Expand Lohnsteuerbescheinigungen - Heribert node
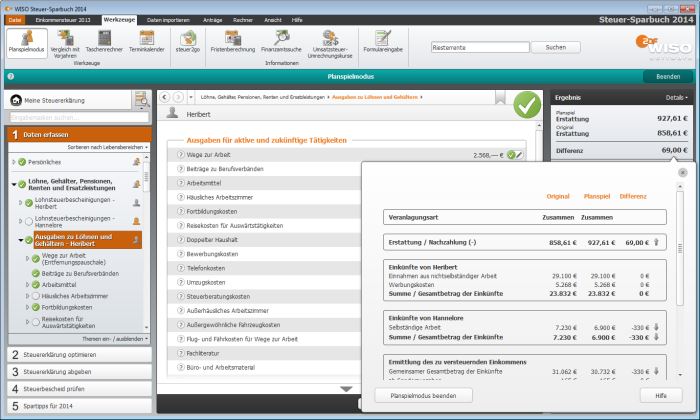Viewport: 700px width, 420px height. (x=21, y=203)
